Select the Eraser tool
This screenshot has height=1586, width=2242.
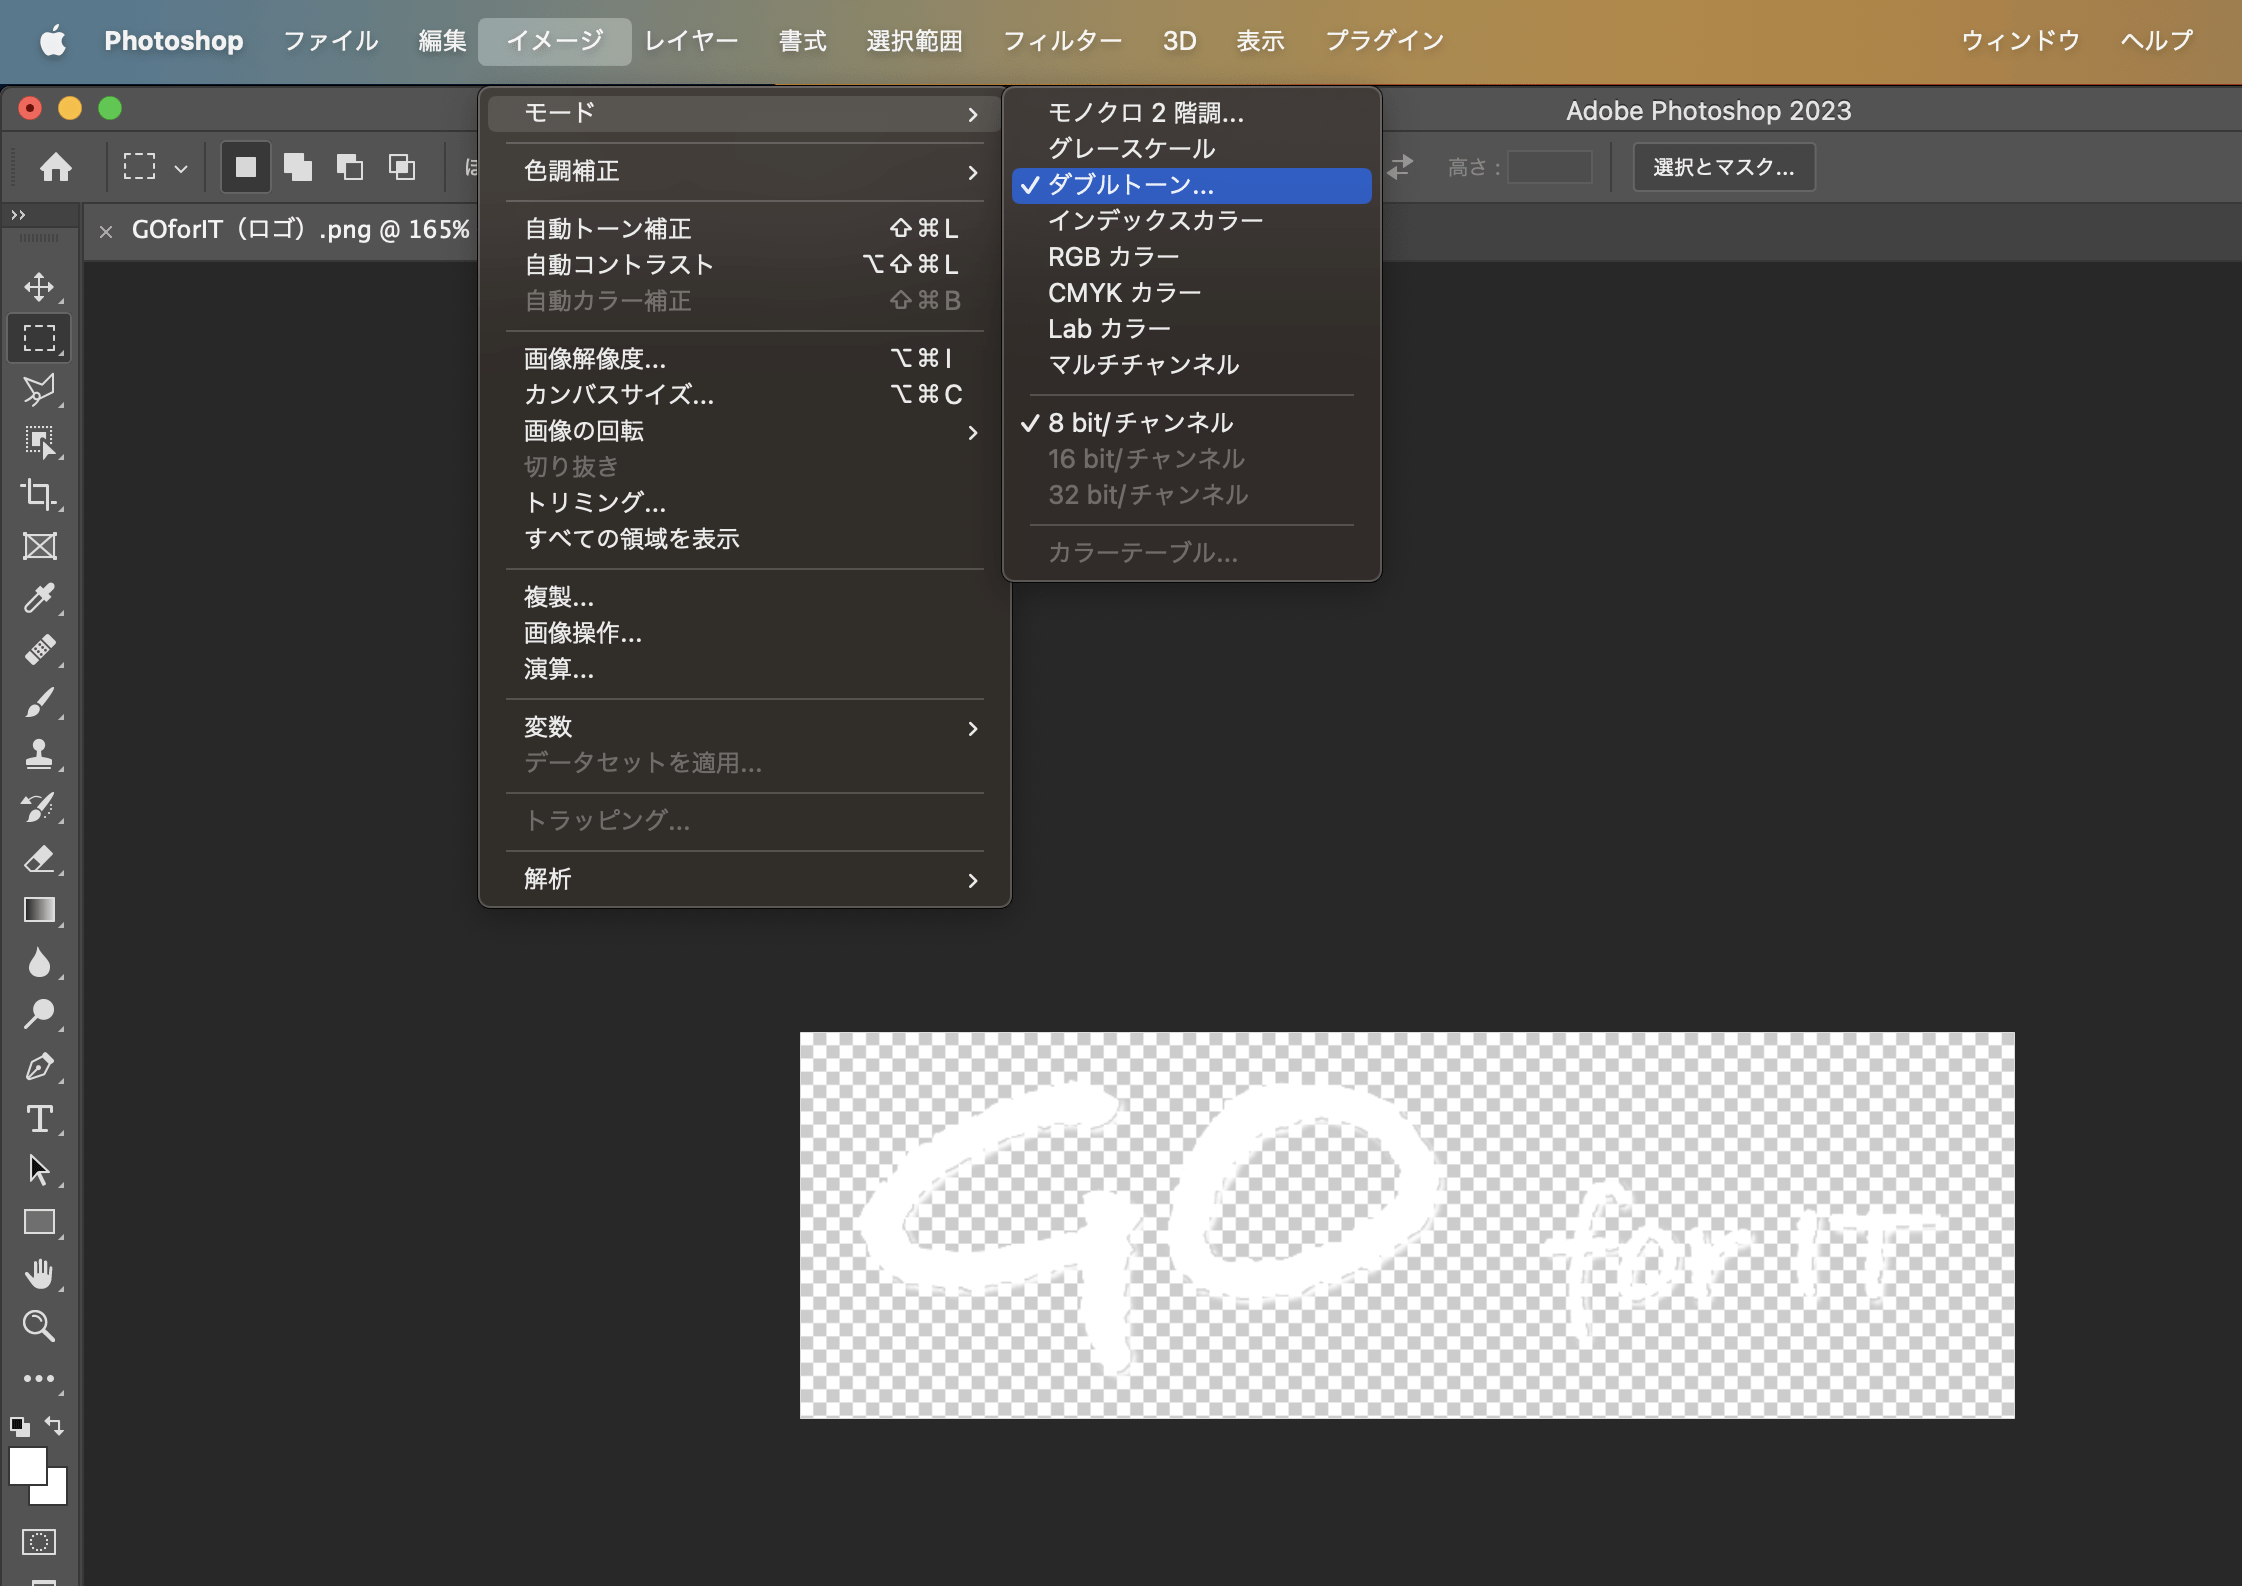(39, 858)
